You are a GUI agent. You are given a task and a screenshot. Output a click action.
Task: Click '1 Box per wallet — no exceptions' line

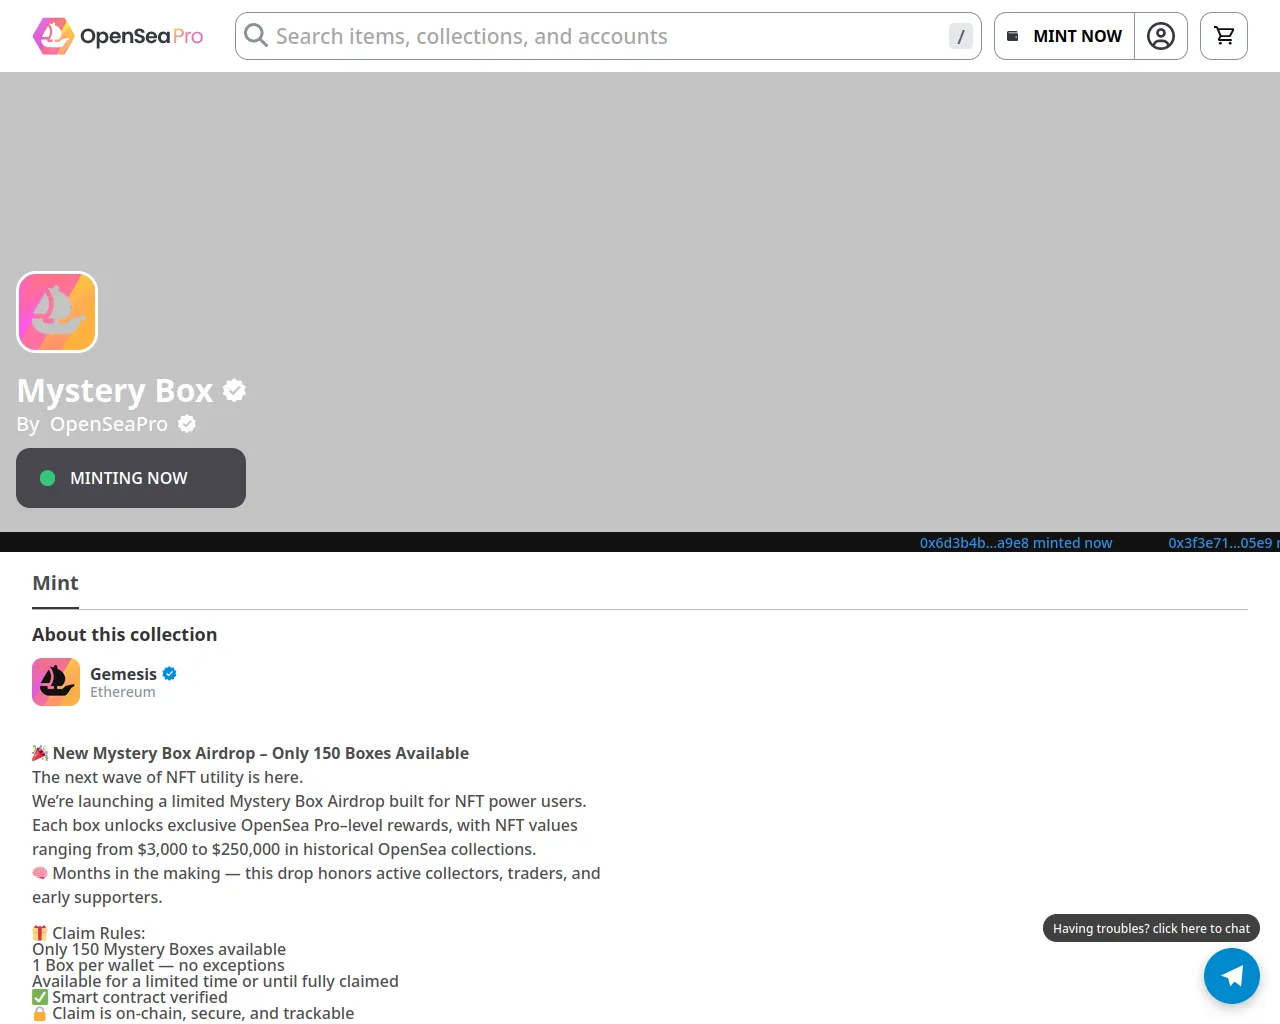[x=158, y=965]
